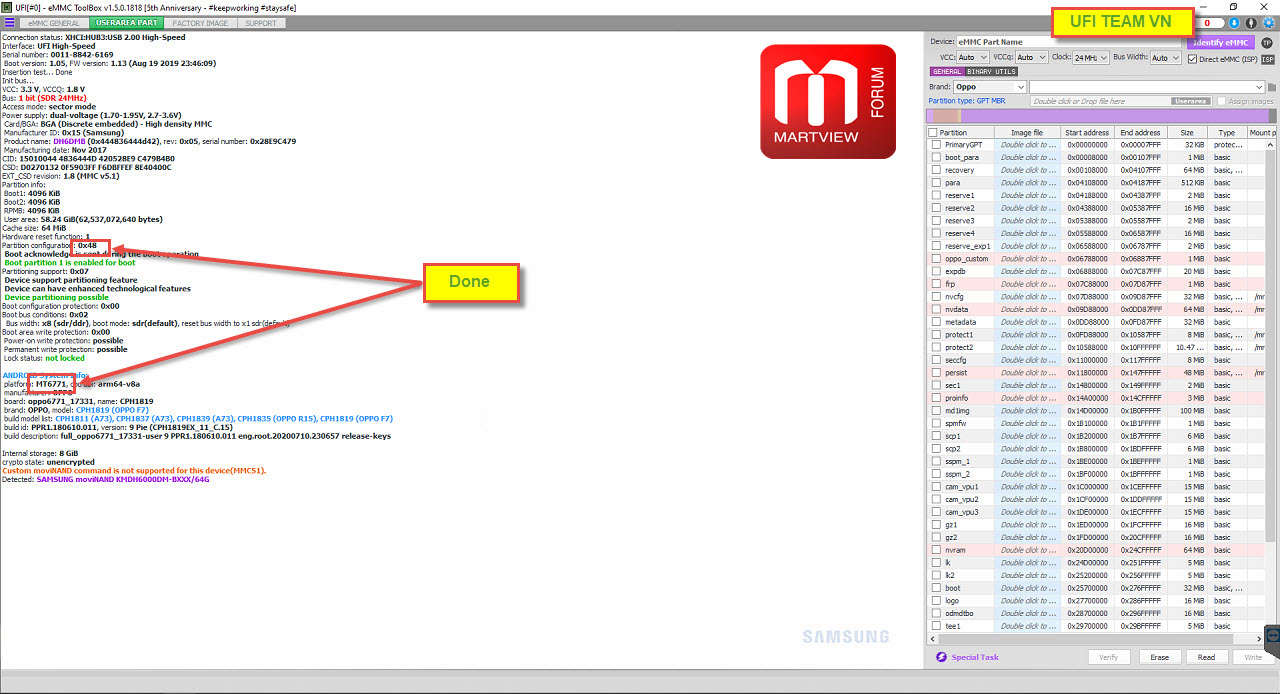This screenshot has width=1280, height=694.
Task: Sort by the Size column header
Action: click(1187, 132)
